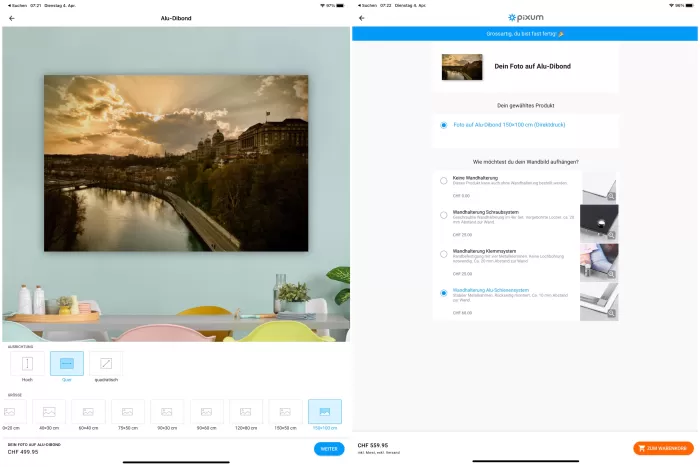Tap the CHF 559.95 total price
Screen dimensions: 700x467
point(373,445)
